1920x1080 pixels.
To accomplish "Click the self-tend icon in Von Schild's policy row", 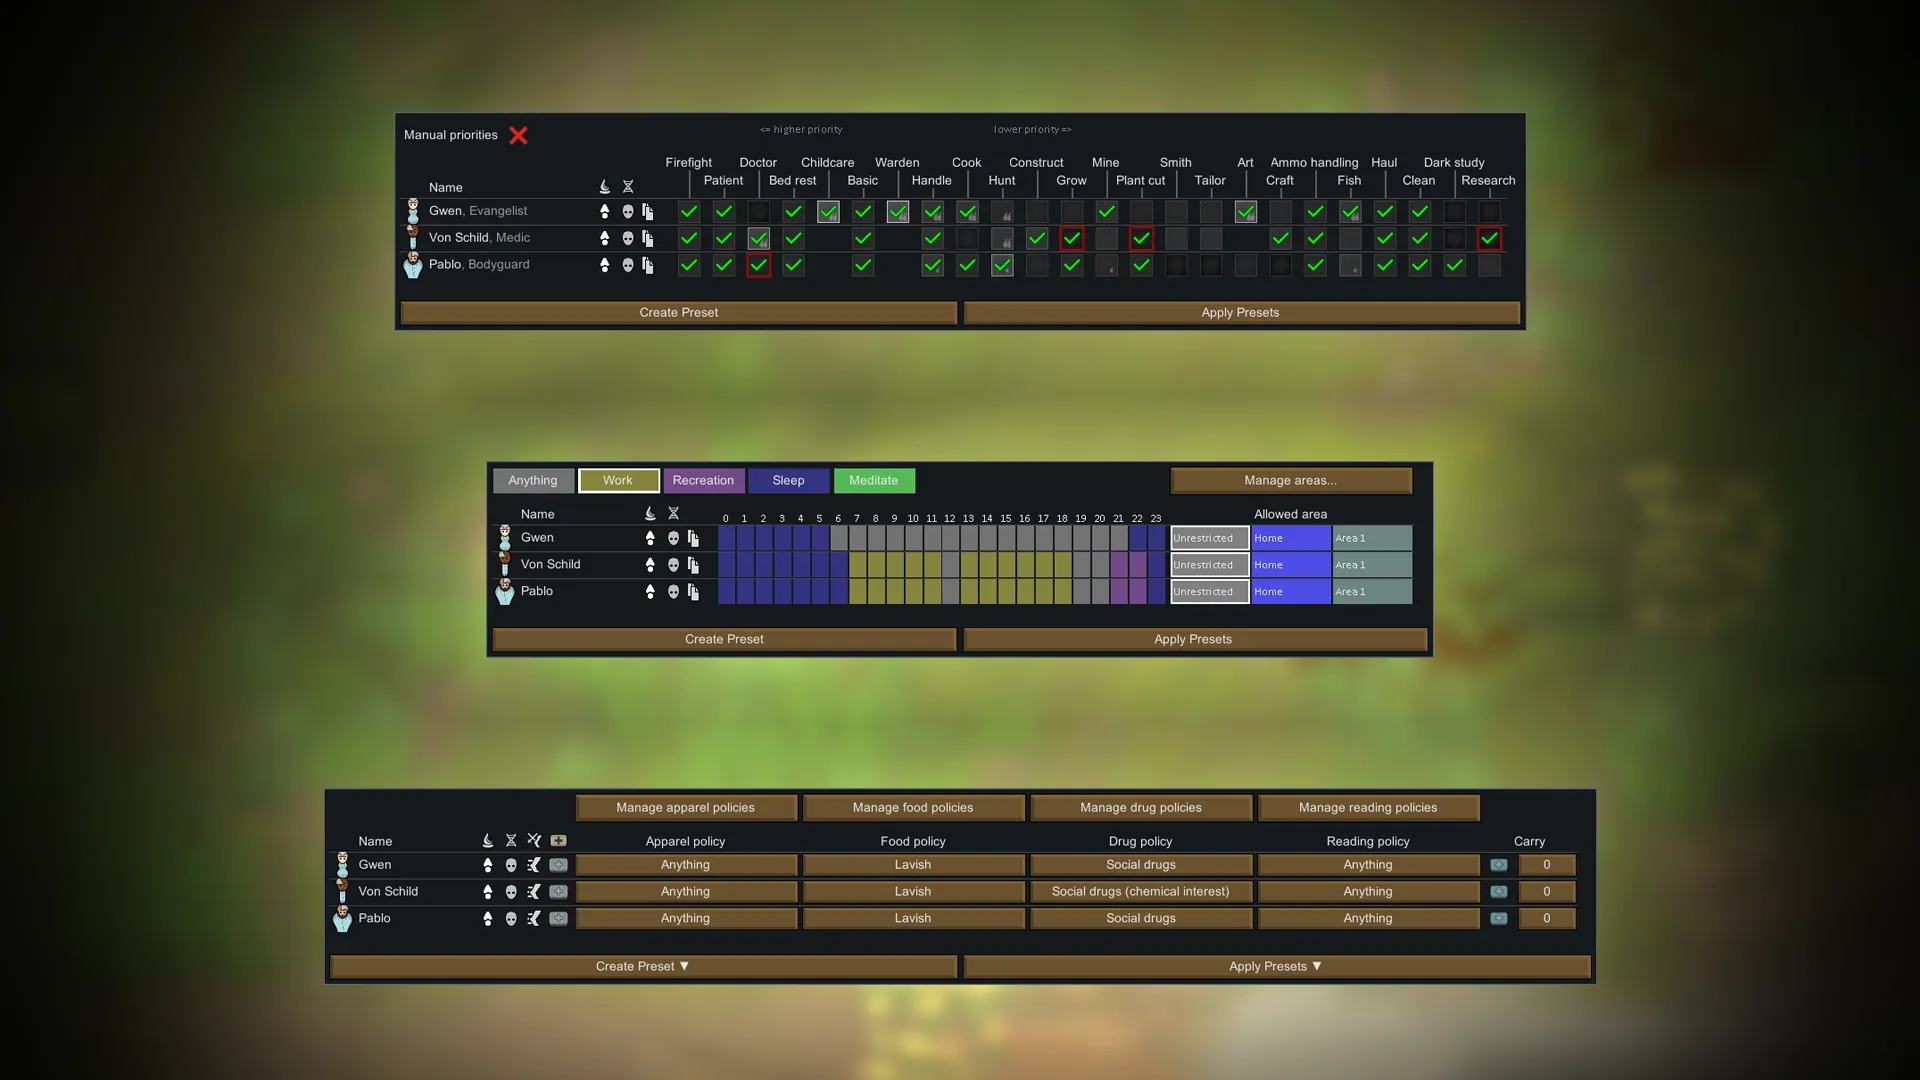I will [534, 892].
